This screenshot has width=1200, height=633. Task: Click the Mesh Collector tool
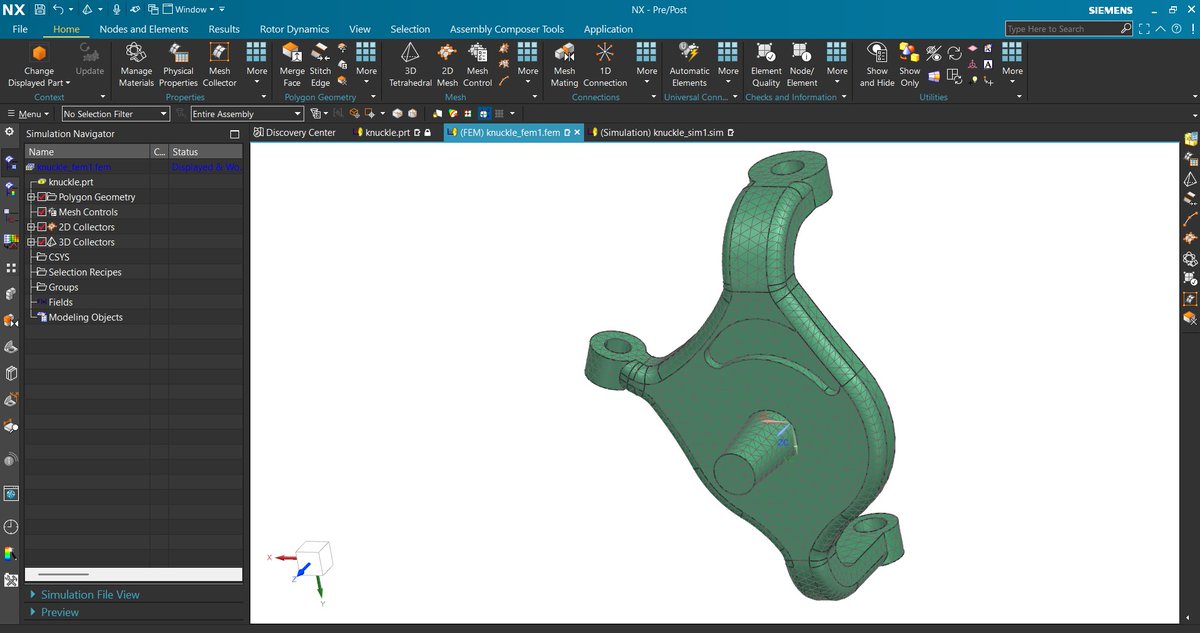tap(220, 65)
